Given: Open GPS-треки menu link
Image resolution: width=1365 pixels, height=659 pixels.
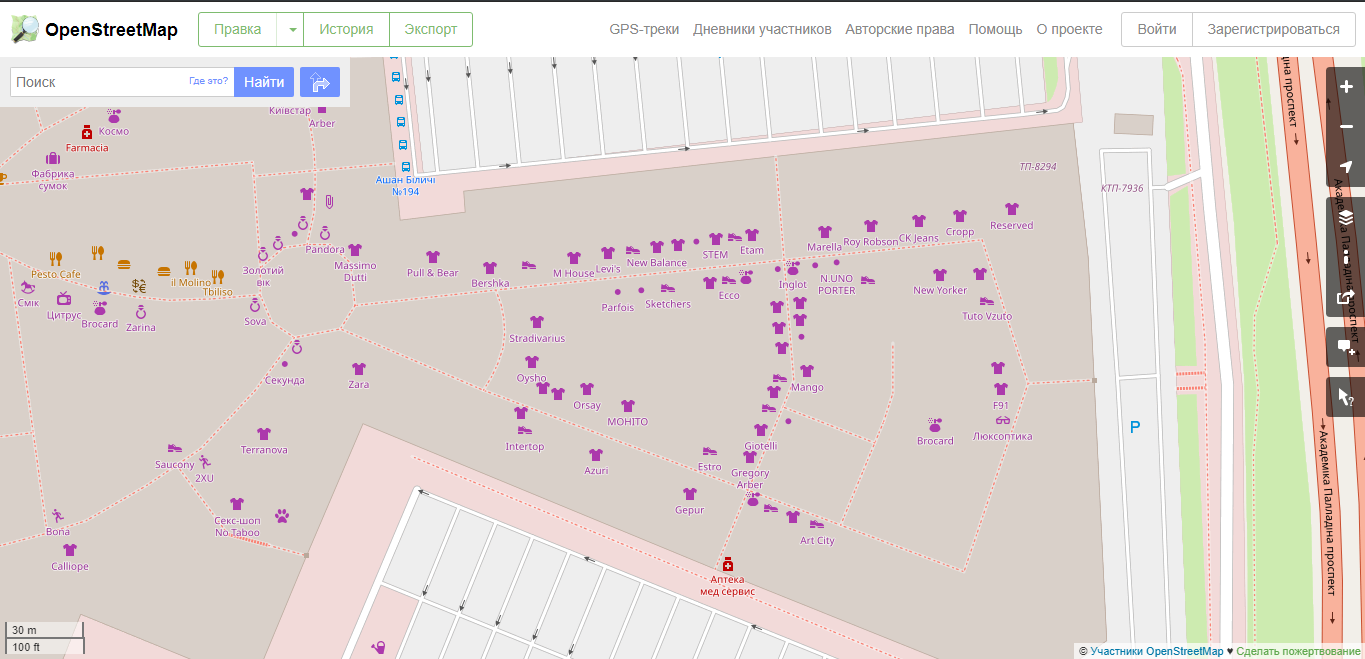Looking at the screenshot, I should click(646, 29).
